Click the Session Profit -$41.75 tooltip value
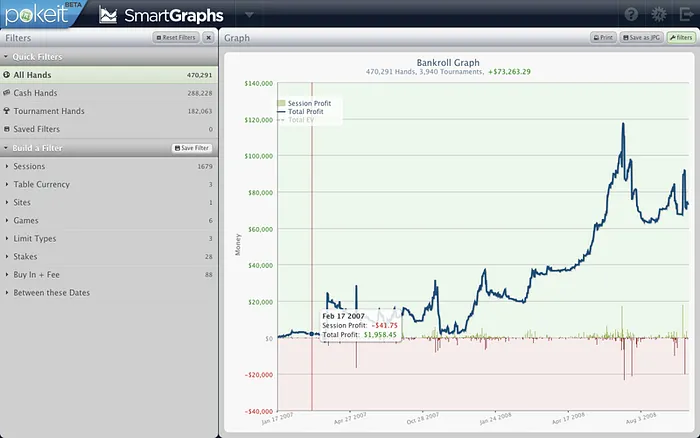Screen dimensions: 700x438 point(384,325)
